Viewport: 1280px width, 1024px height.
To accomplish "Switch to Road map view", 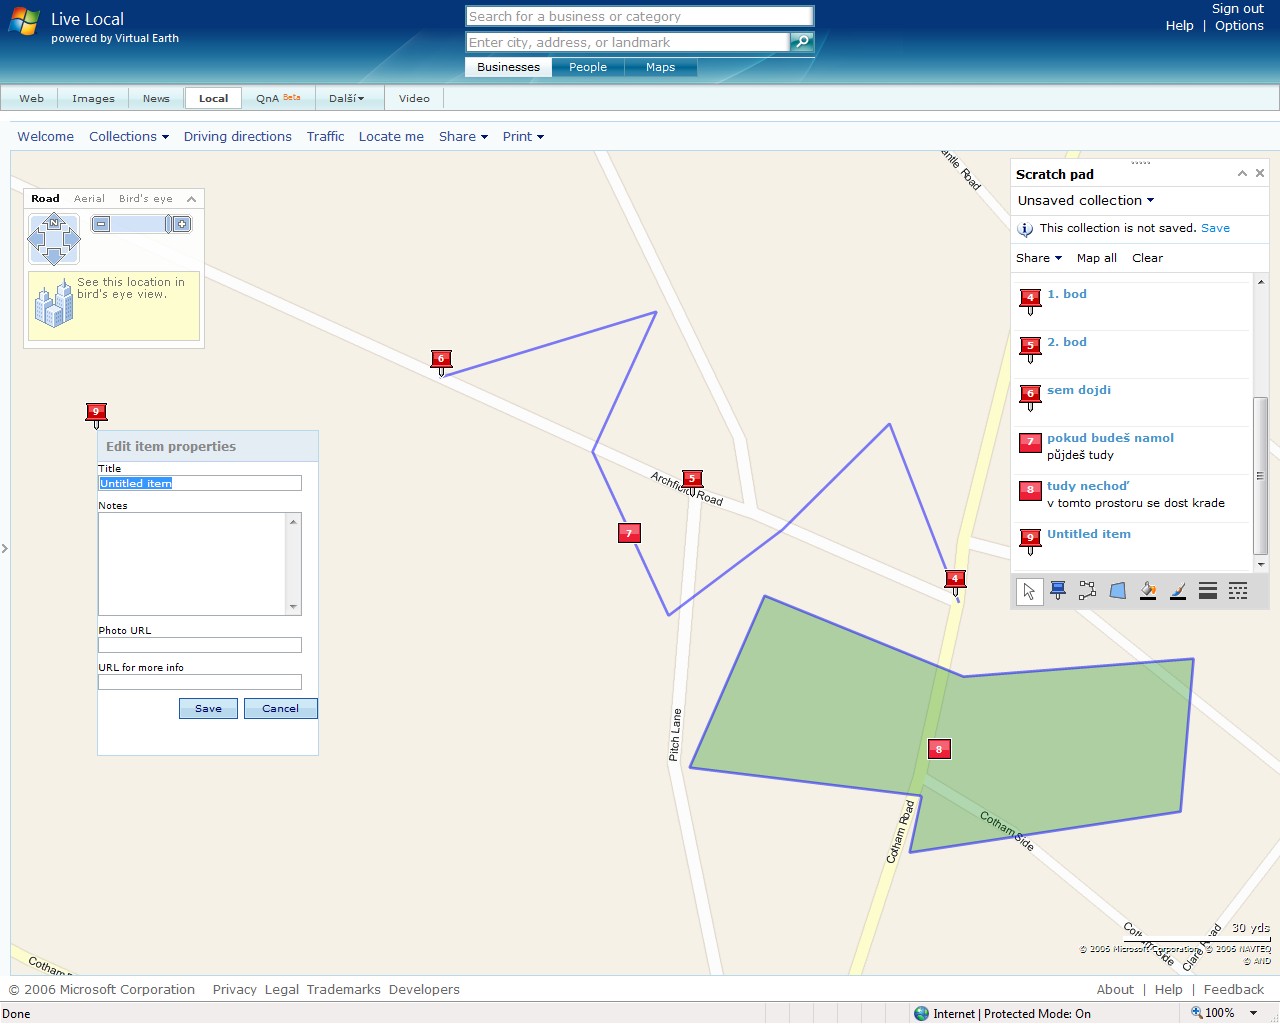I will coord(45,199).
